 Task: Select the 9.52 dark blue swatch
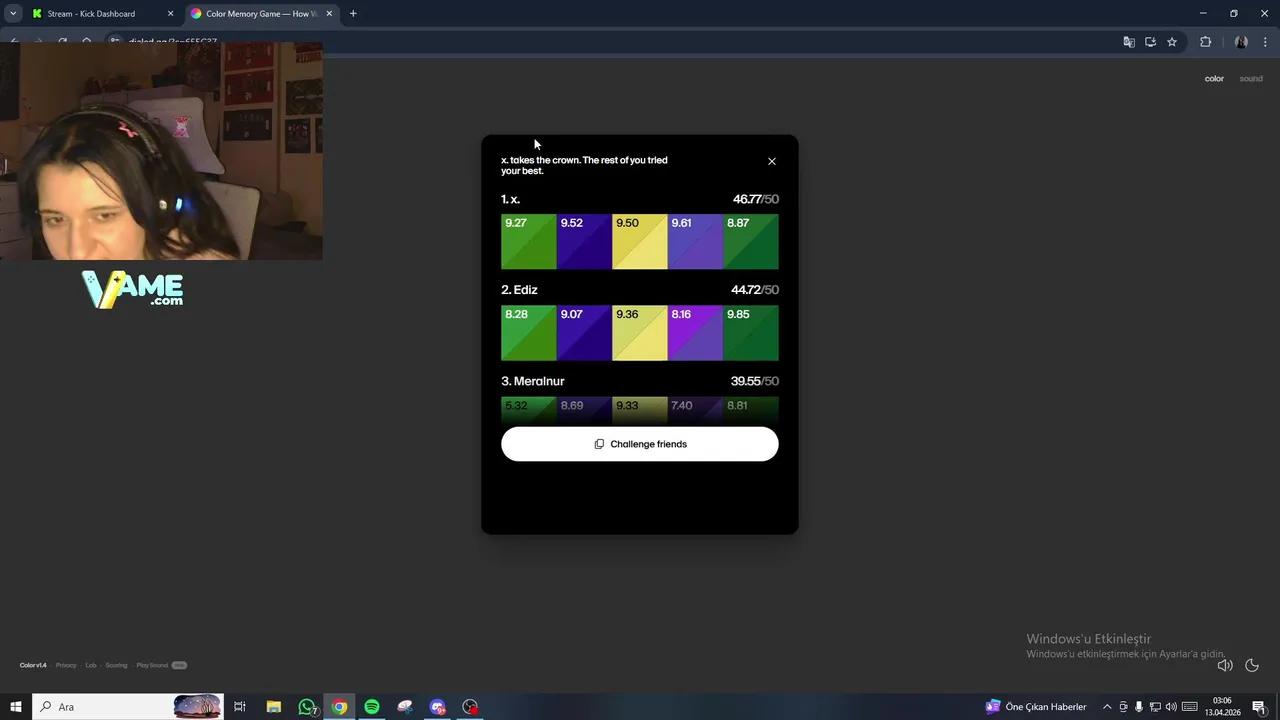click(x=584, y=242)
